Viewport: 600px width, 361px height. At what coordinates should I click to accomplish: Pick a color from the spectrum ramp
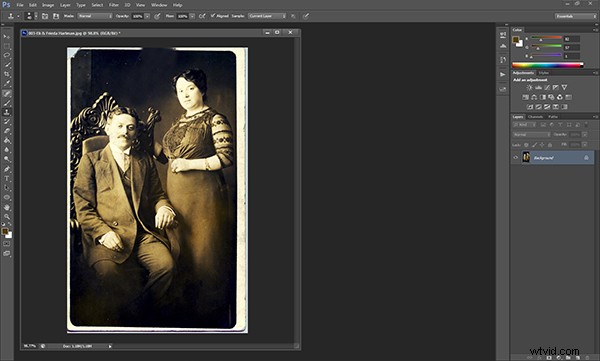pyautogui.click(x=548, y=65)
